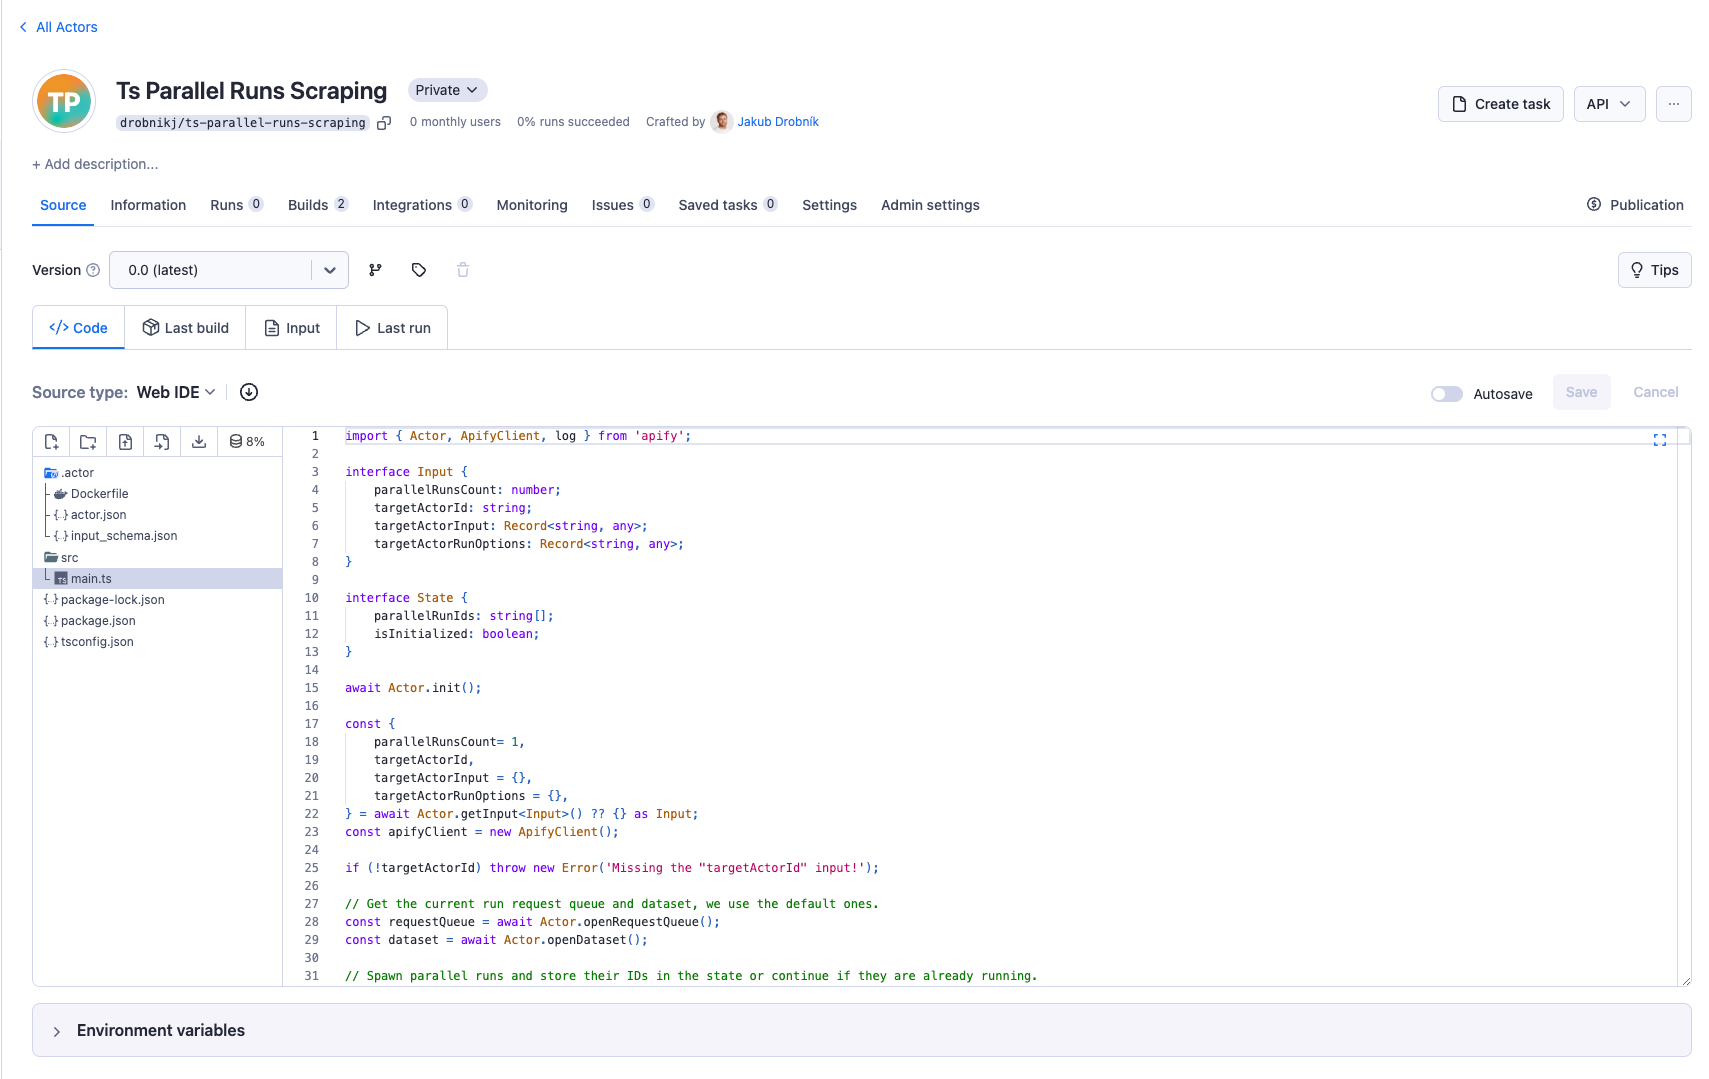Enable the Autosave toggle

[1446, 394]
